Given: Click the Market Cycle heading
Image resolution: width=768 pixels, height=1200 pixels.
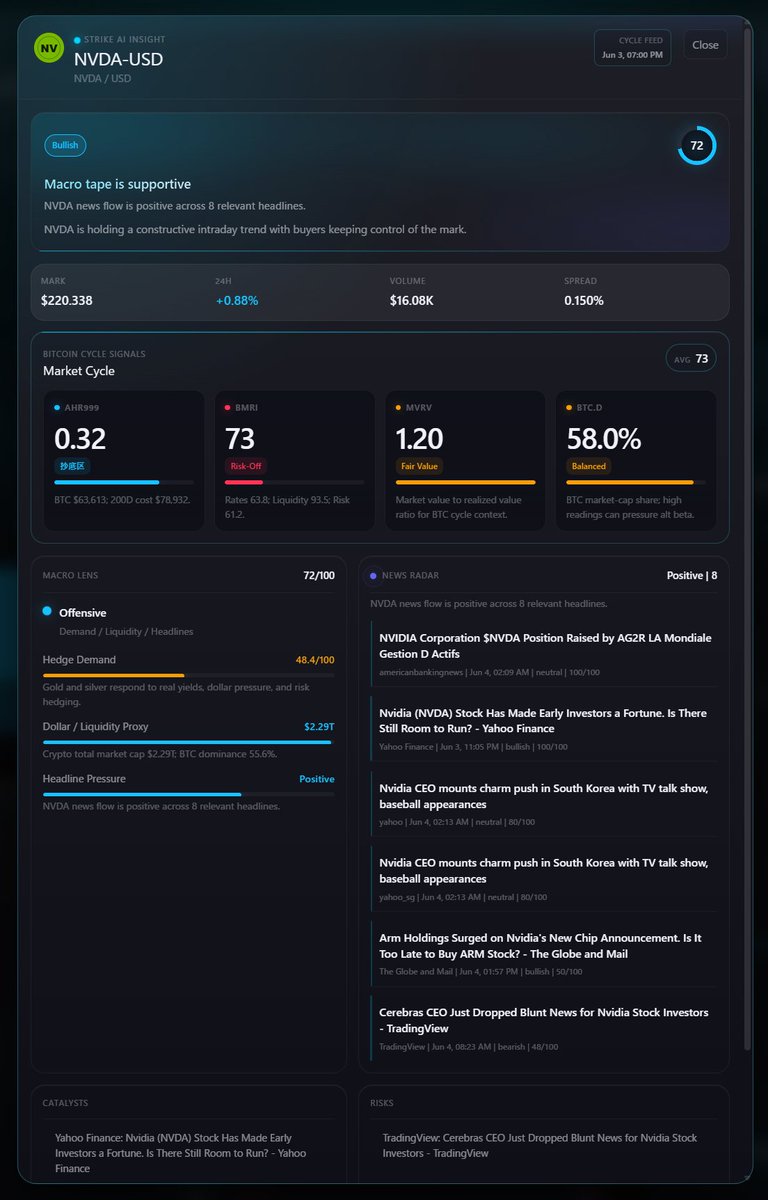Looking at the screenshot, I should (79, 371).
